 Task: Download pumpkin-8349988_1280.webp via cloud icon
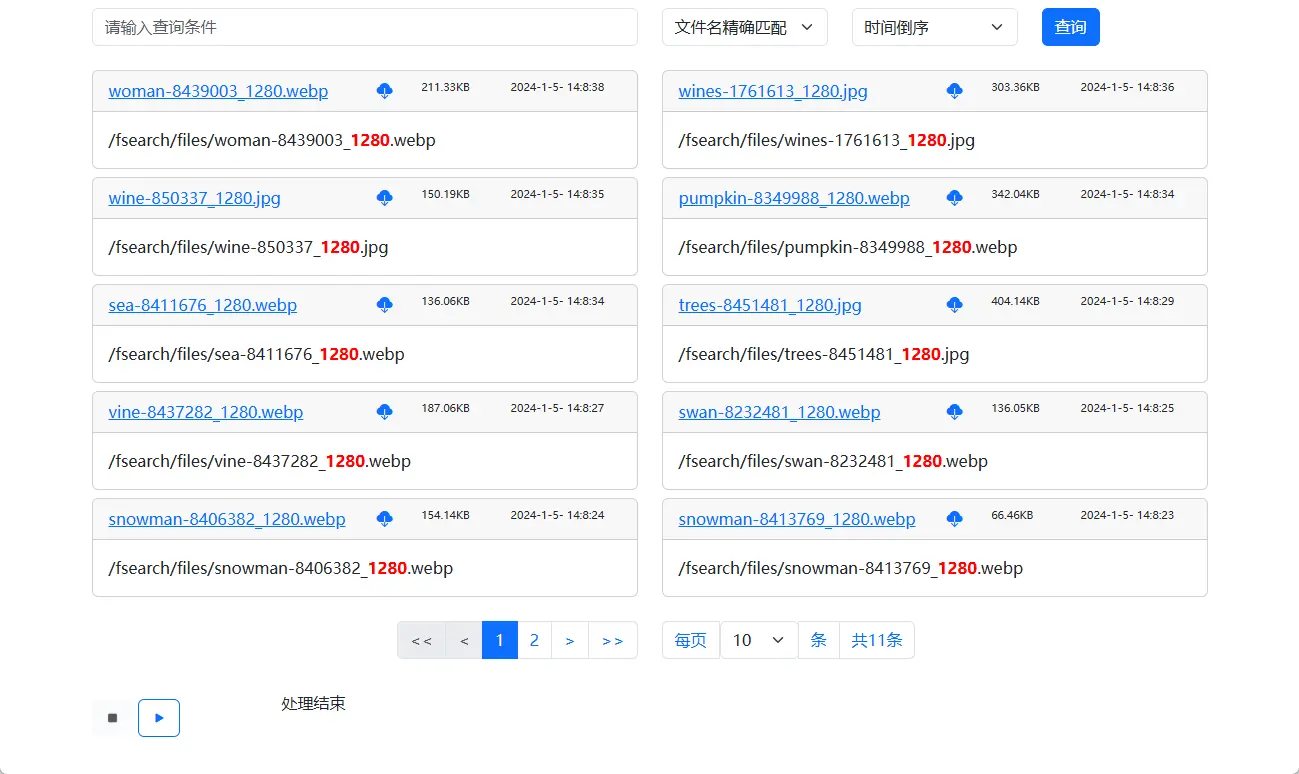click(x=954, y=198)
